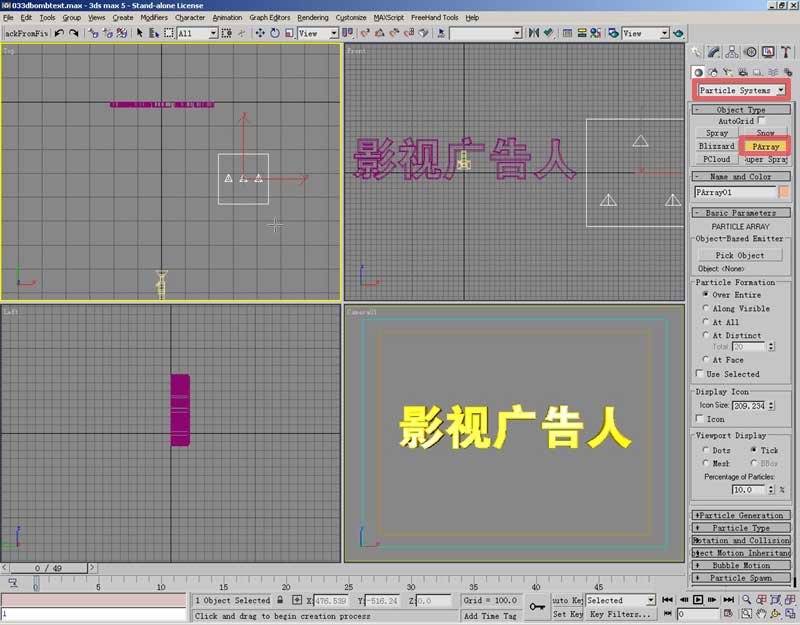This screenshot has width=800, height=625.
Task: Click the PArray01 object color swatch
Action: (785, 191)
